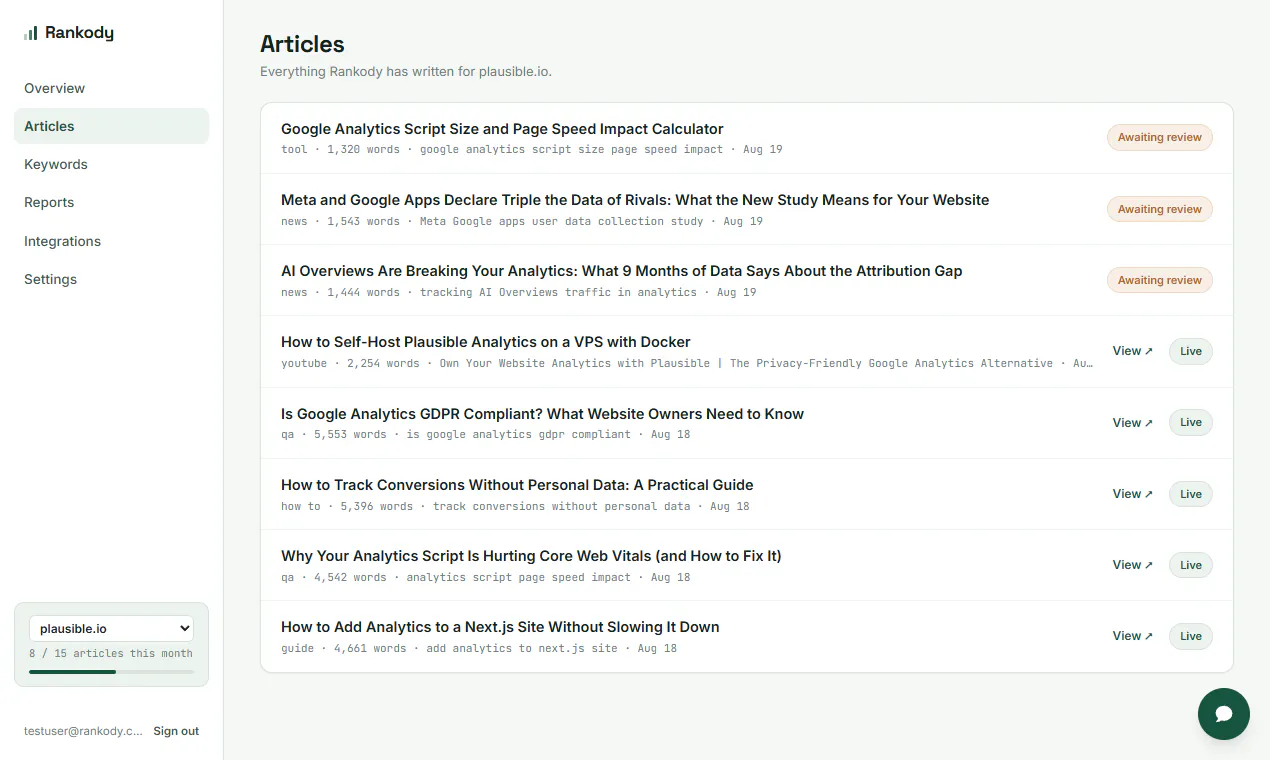Click the "qa · 4,542 words" metadata line
Screen dimensions: 1270x760
click(486, 577)
